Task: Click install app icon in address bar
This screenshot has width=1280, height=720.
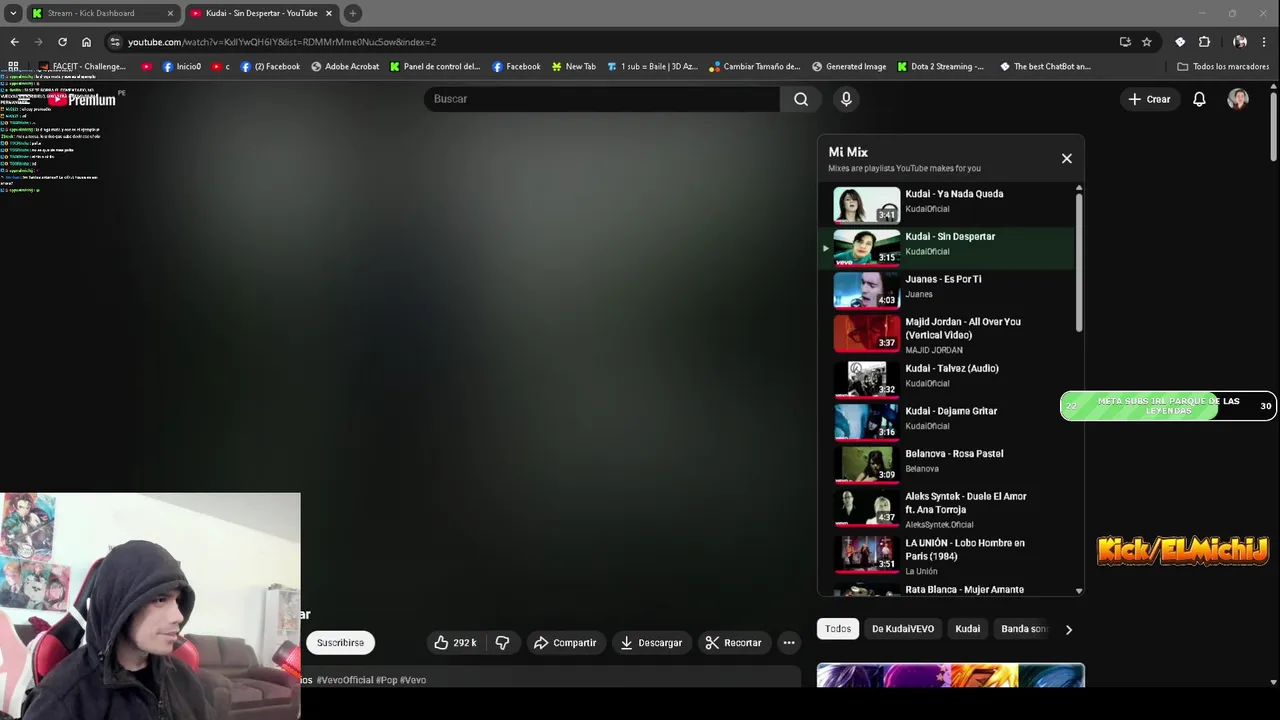Action: [x=1125, y=42]
